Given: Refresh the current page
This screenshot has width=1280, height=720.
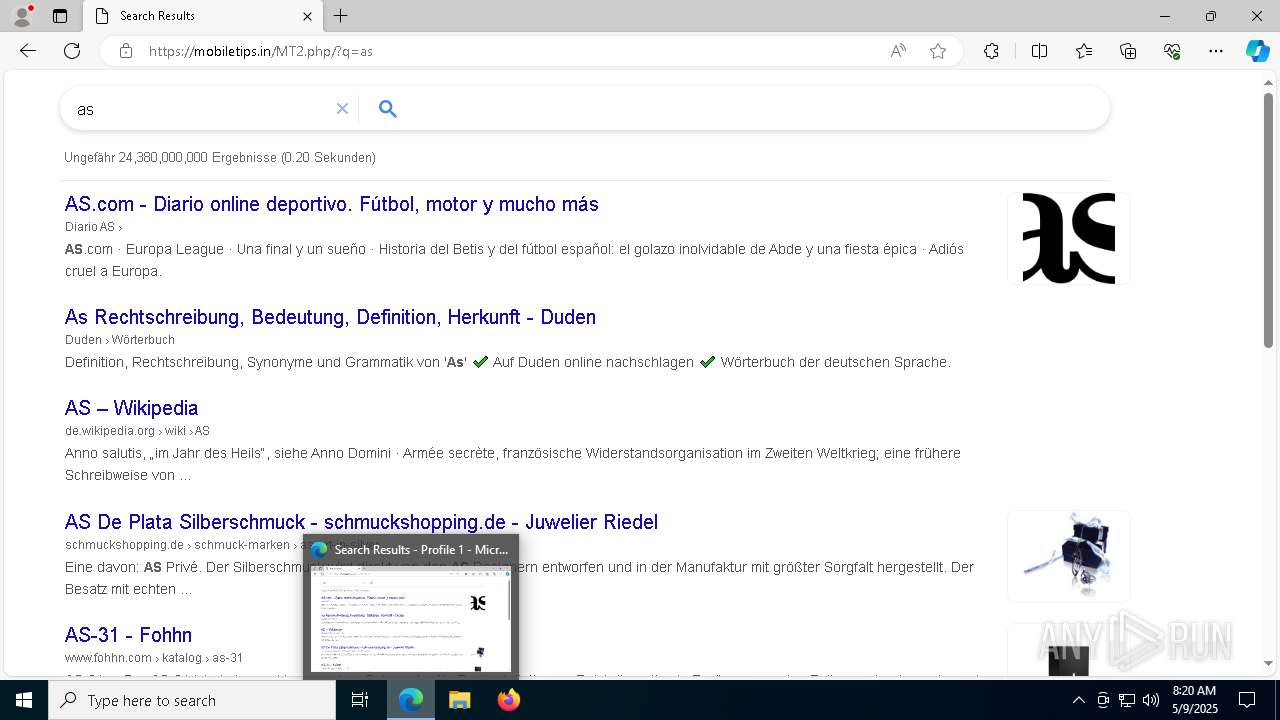Looking at the screenshot, I should pyautogui.click(x=72, y=51).
